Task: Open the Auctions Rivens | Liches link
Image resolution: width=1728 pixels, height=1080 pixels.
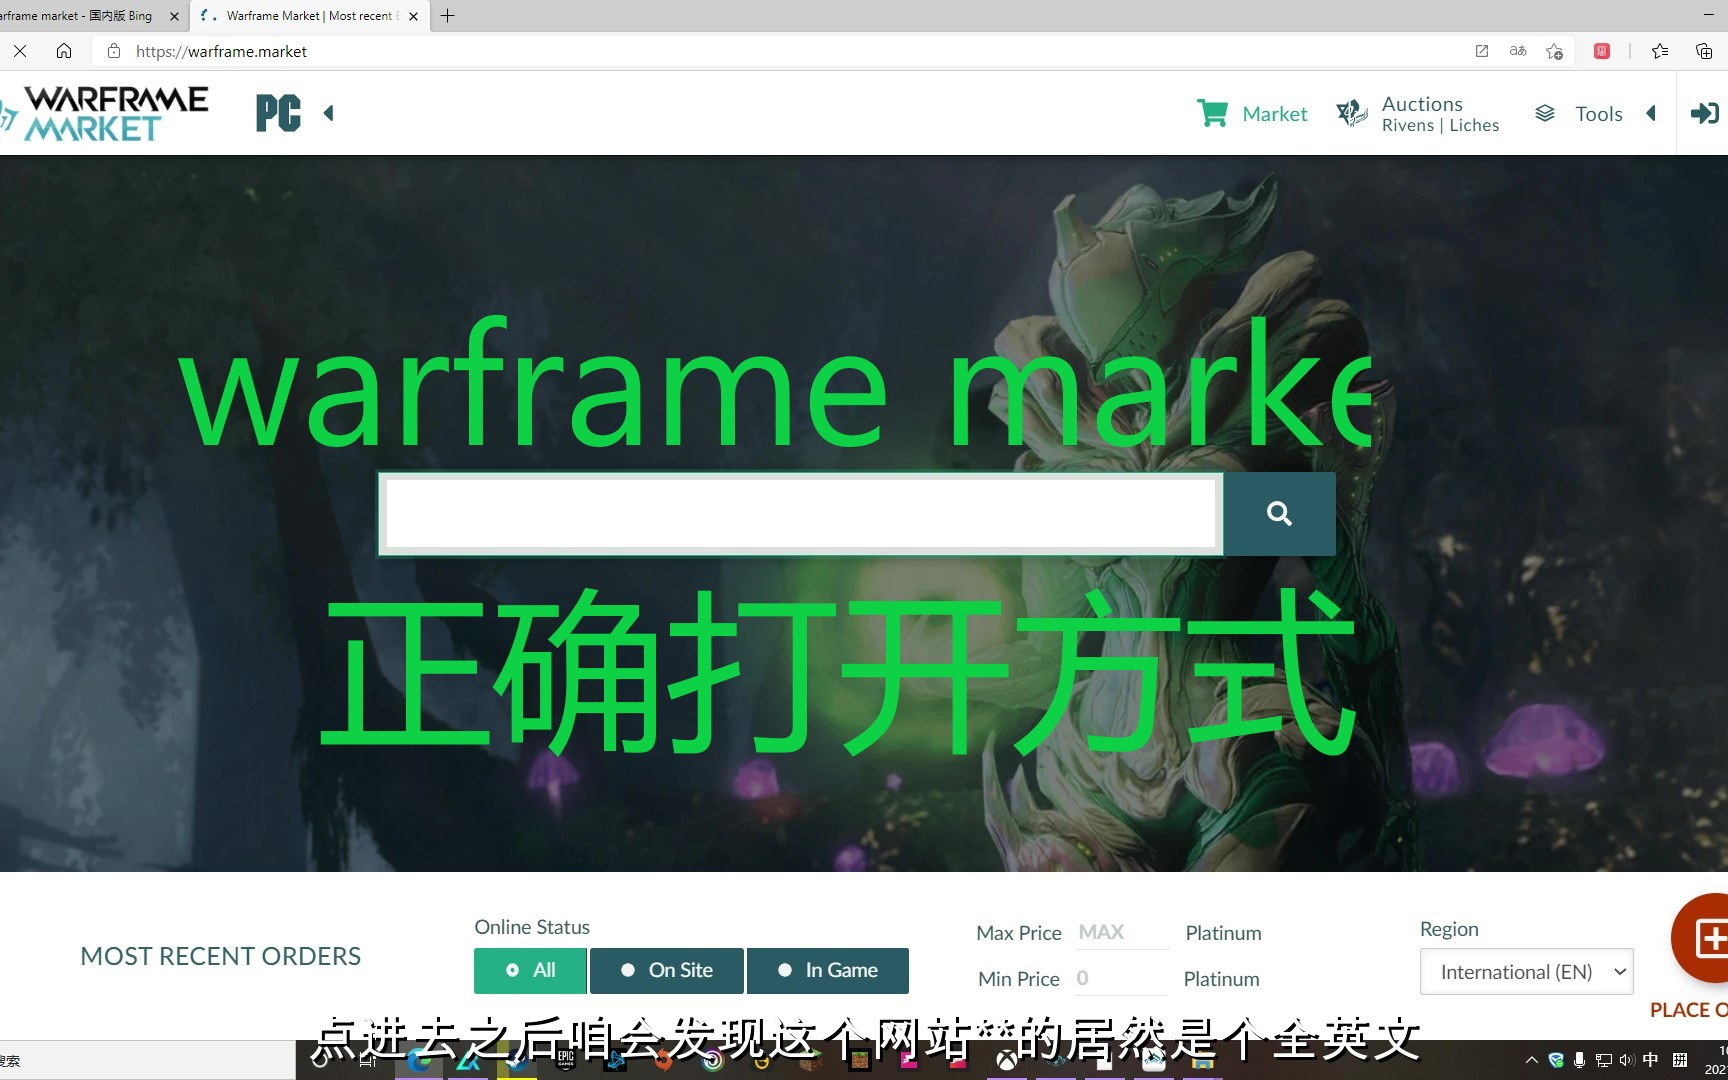Action: (1440, 114)
